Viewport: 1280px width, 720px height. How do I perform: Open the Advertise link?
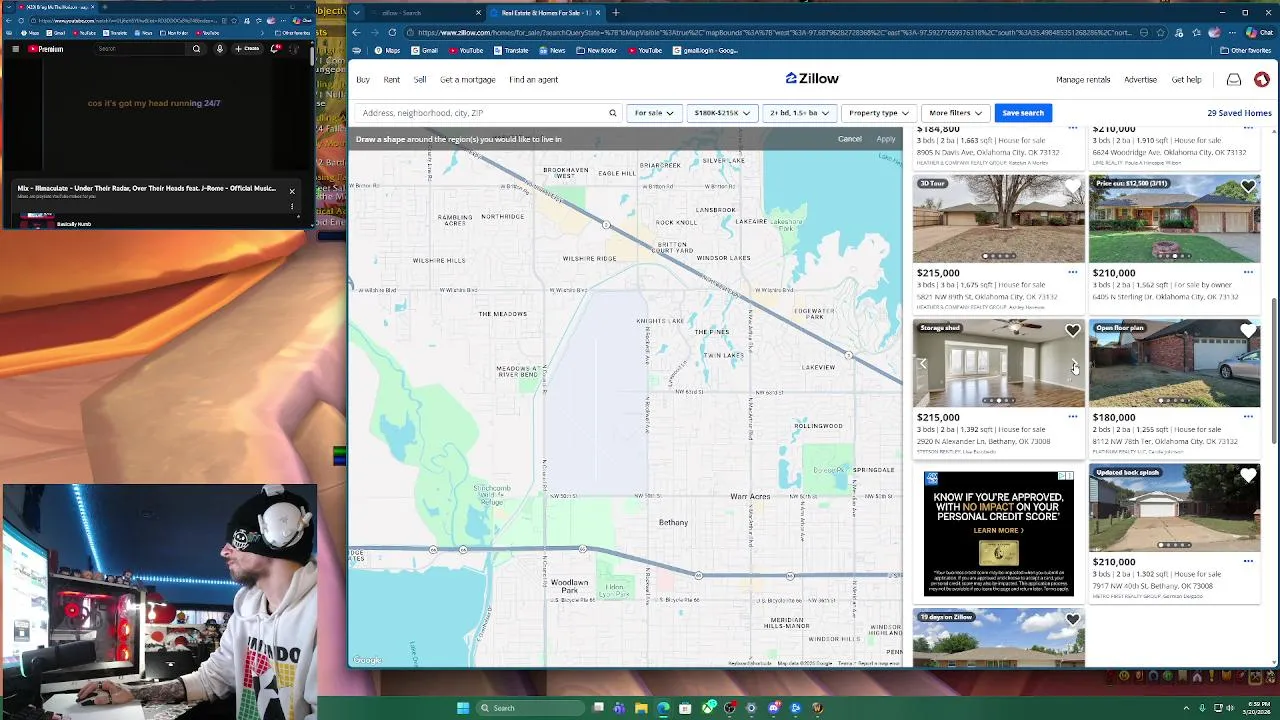(x=1140, y=79)
